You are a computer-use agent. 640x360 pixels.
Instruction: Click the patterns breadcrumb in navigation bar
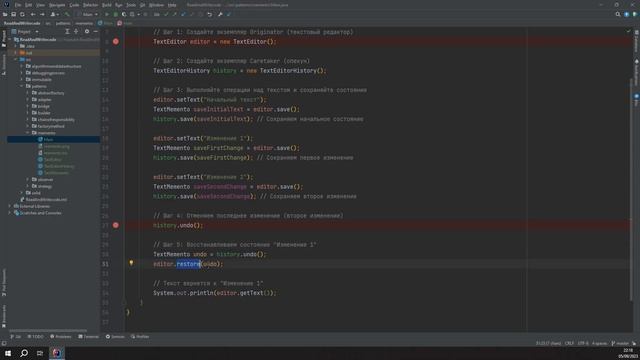click(63, 23)
